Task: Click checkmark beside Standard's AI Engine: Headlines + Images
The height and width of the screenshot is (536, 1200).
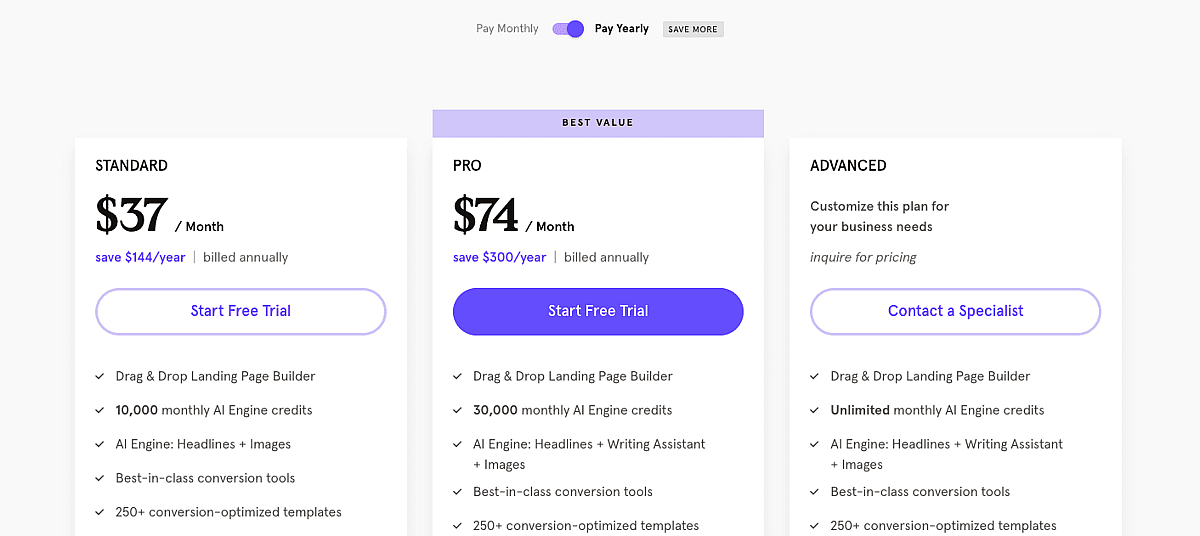Action: [100, 445]
